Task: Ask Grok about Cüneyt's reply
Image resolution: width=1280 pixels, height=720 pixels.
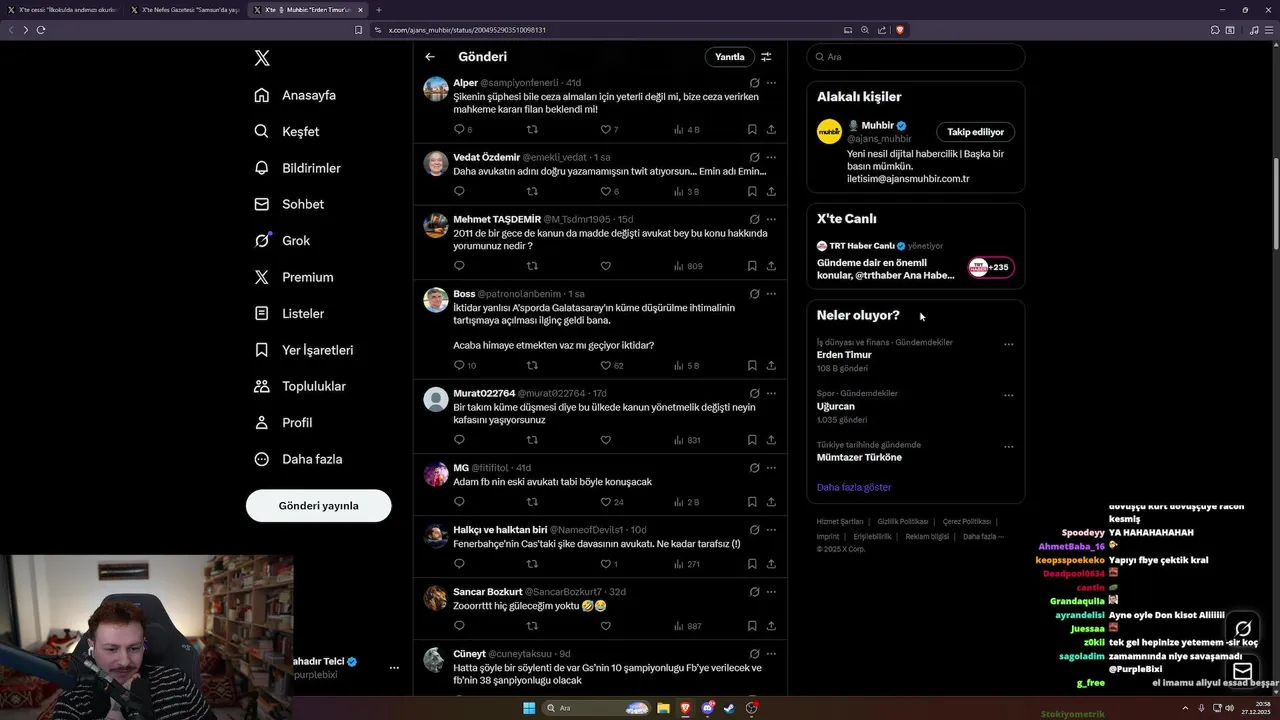Action: [x=754, y=654]
